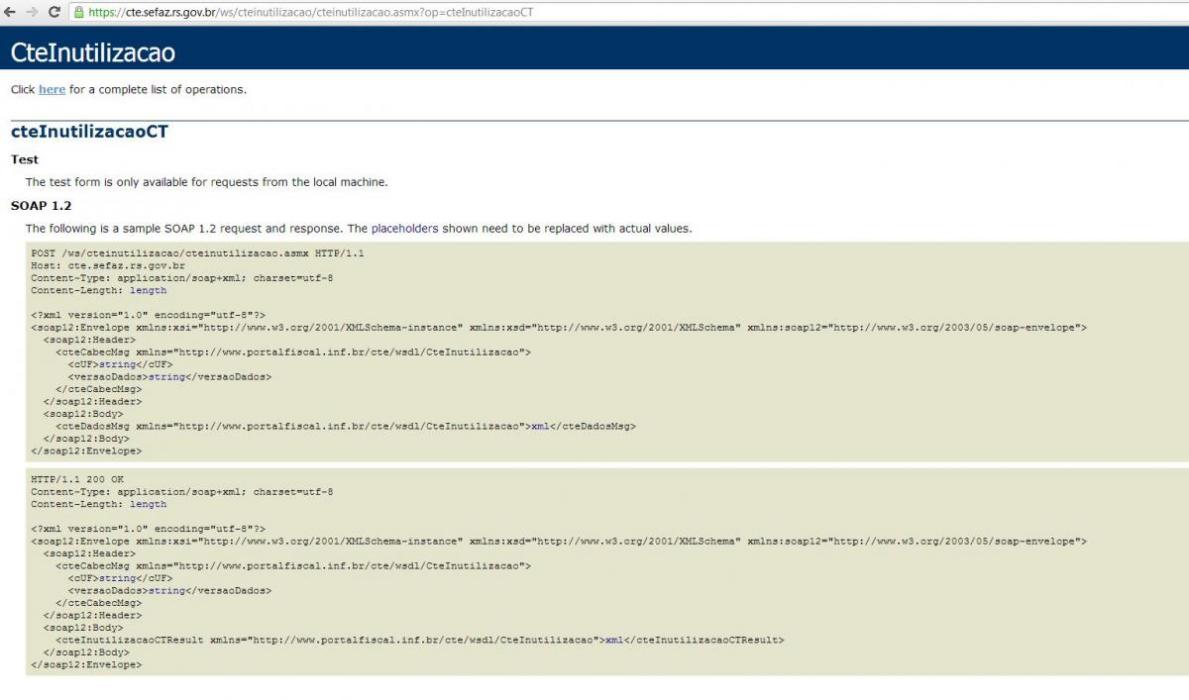Click 'string' placeholder in request cUF tag

pos(118,365)
